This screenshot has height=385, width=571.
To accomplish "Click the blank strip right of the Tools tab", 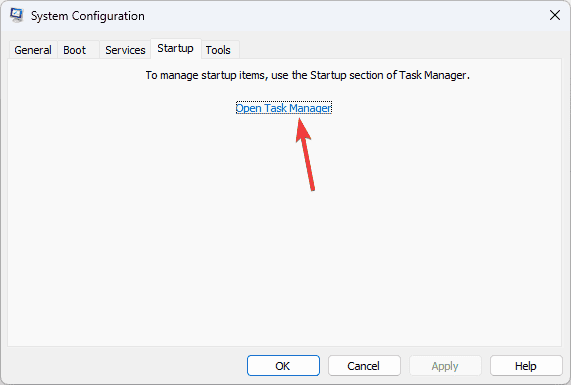I will click(401, 49).
